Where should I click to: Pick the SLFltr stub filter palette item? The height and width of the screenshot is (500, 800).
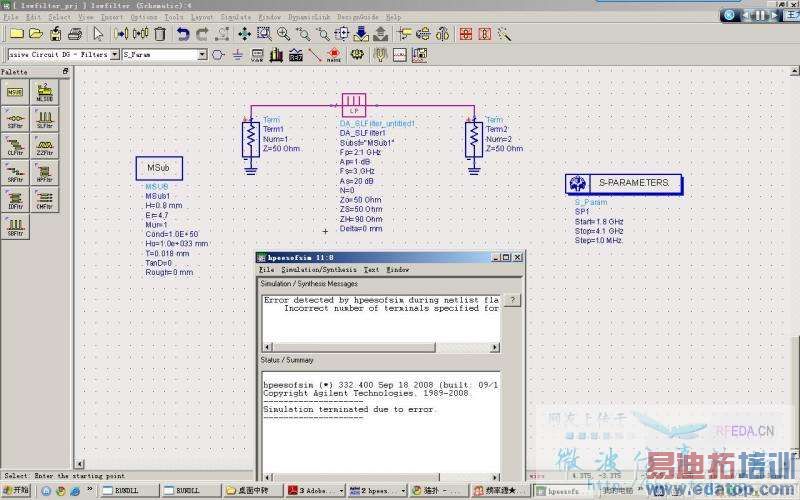[x=44, y=120]
